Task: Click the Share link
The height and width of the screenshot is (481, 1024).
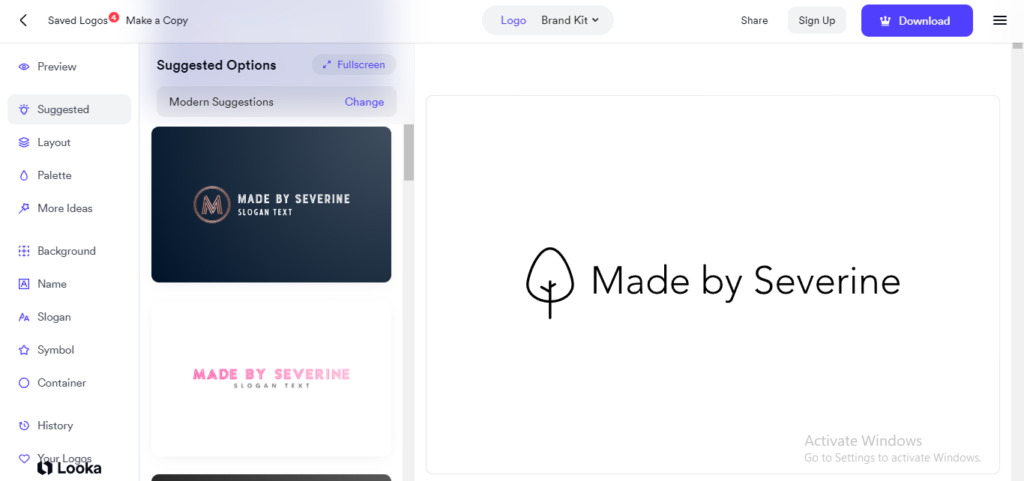Action: [754, 20]
